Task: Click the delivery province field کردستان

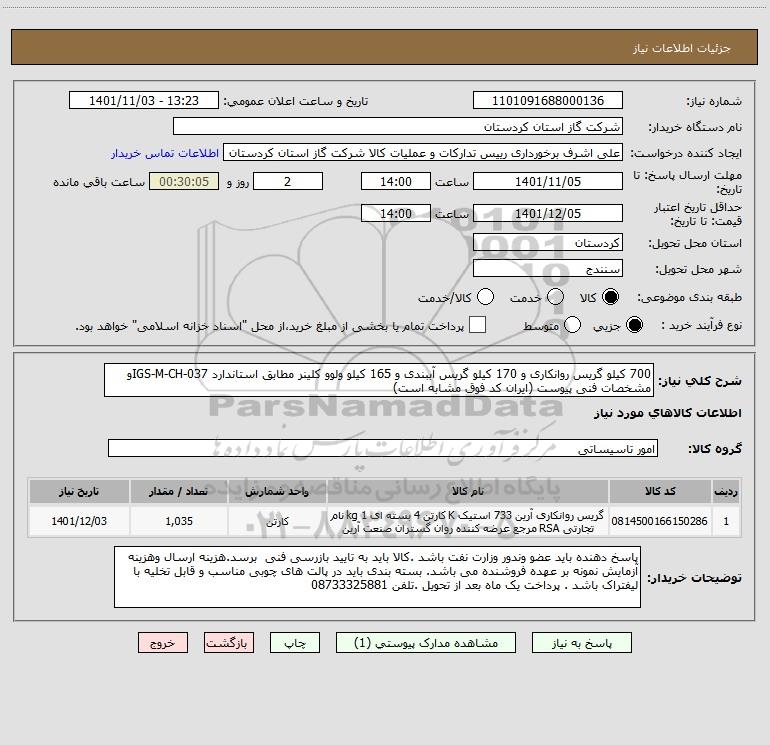Action: (x=548, y=243)
